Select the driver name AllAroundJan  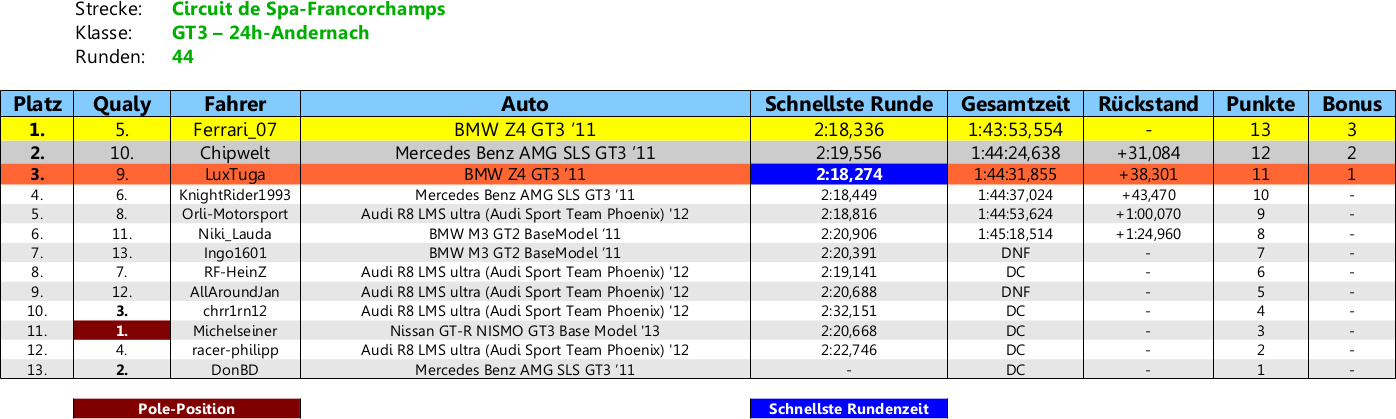click(236, 292)
